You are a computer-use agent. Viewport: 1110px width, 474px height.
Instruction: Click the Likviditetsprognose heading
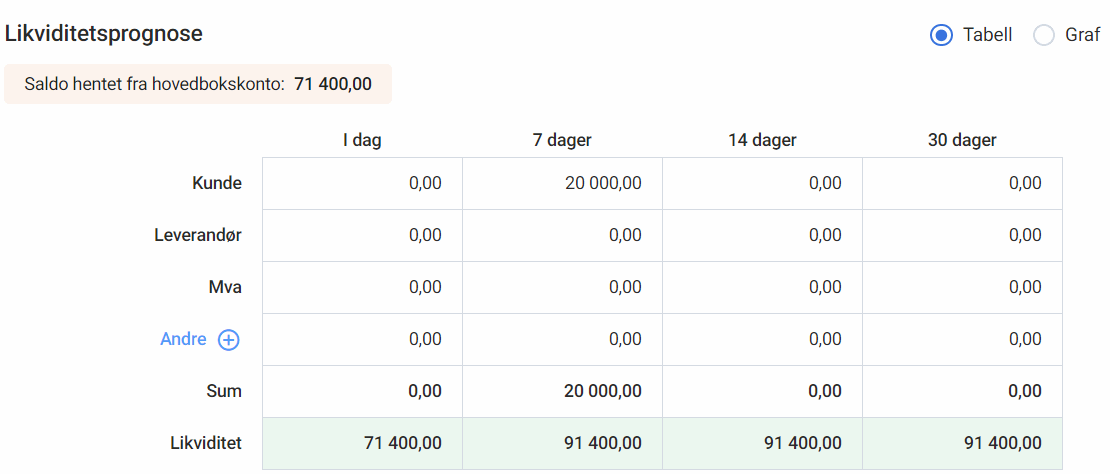[x=104, y=34]
